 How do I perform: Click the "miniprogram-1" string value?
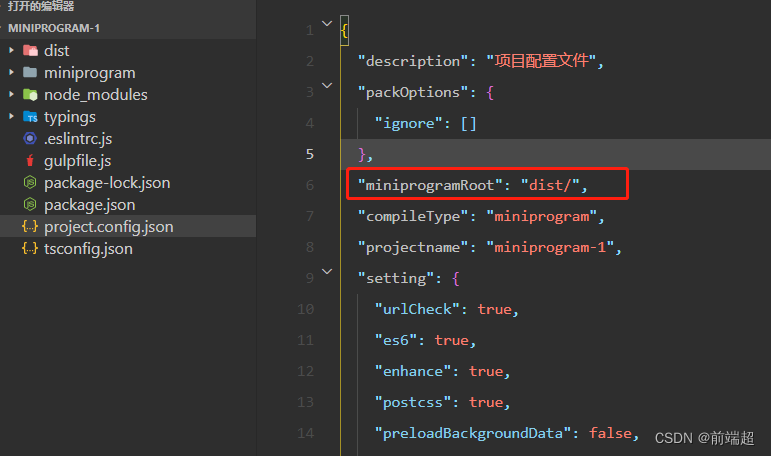coord(550,247)
